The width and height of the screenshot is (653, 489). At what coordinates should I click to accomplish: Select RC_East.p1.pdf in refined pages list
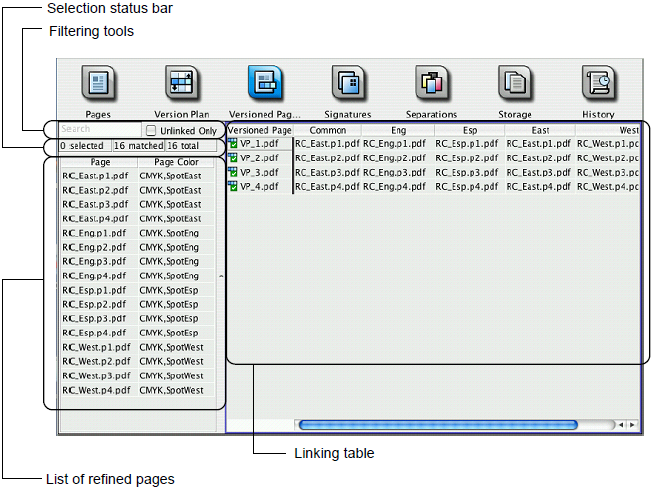[95, 176]
